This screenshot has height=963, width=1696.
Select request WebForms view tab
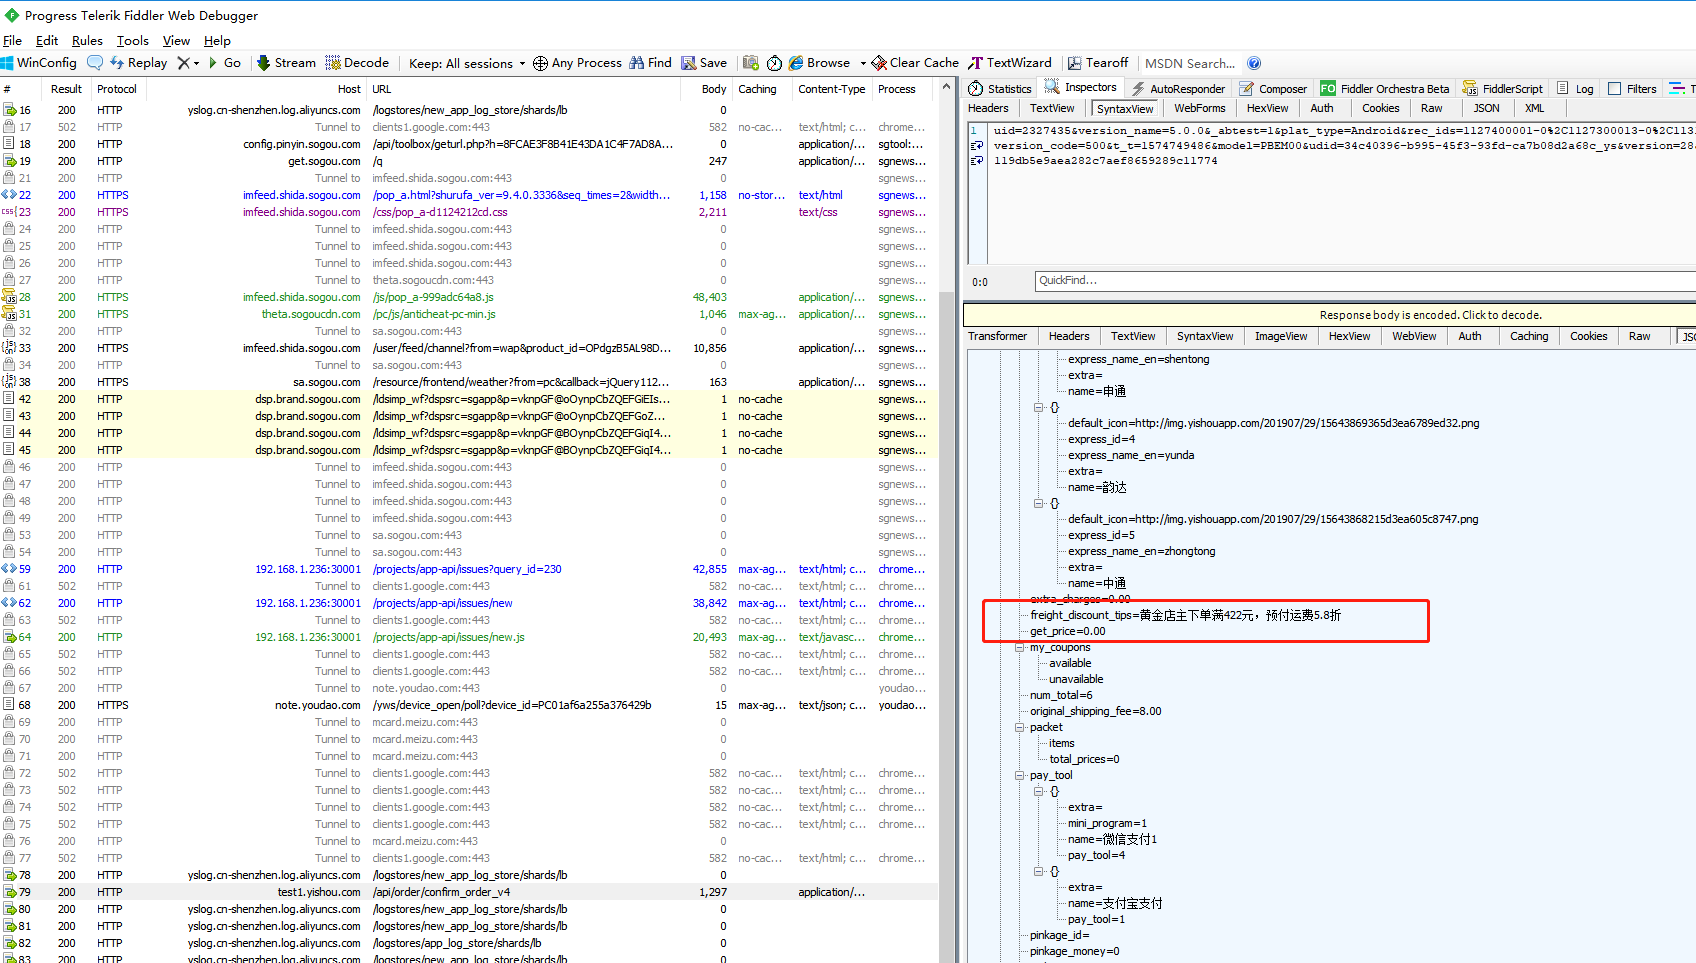(1199, 108)
